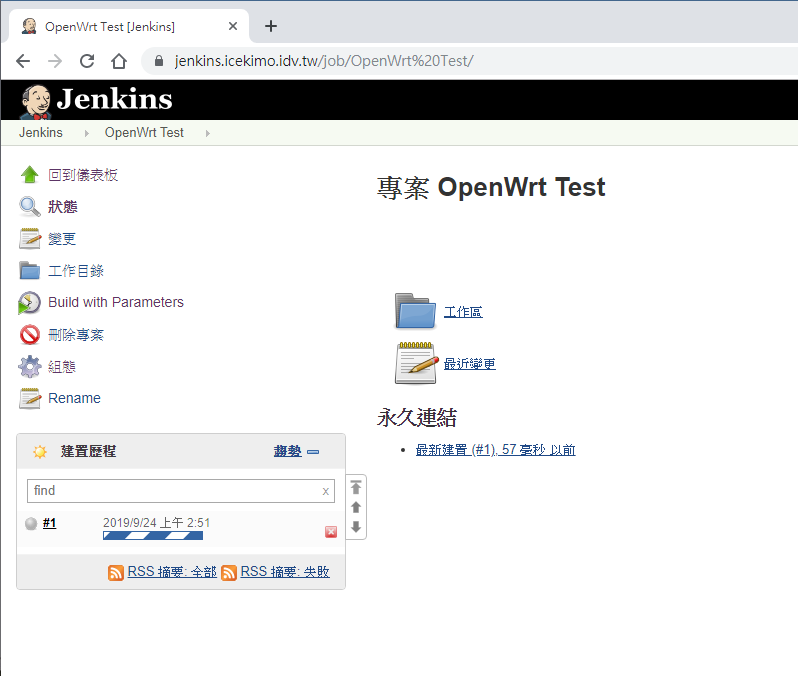The width and height of the screenshot is (798, 676).
Task: Click the page-down arrow in build history
Action: (x=356, y=526)
